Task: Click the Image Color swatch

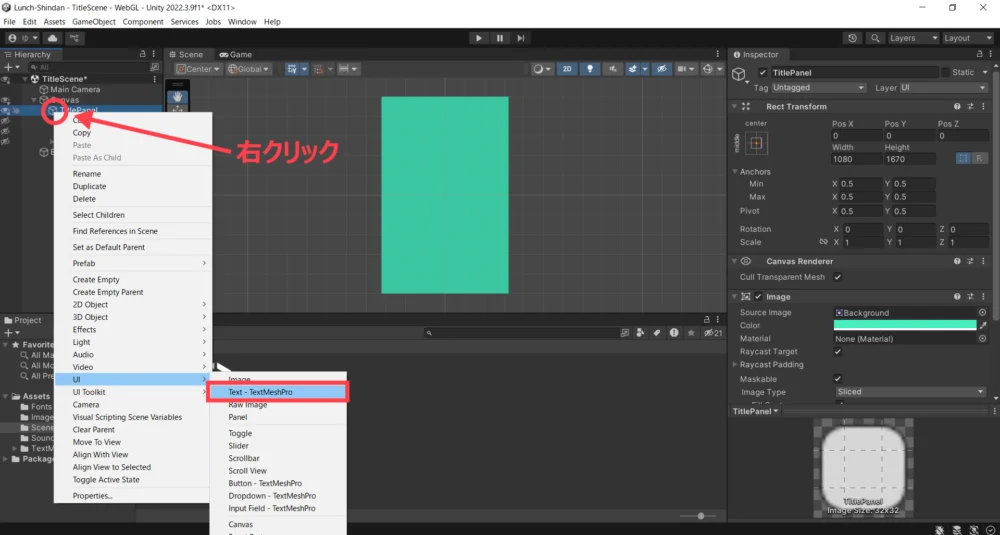Action: coord(905,325)
